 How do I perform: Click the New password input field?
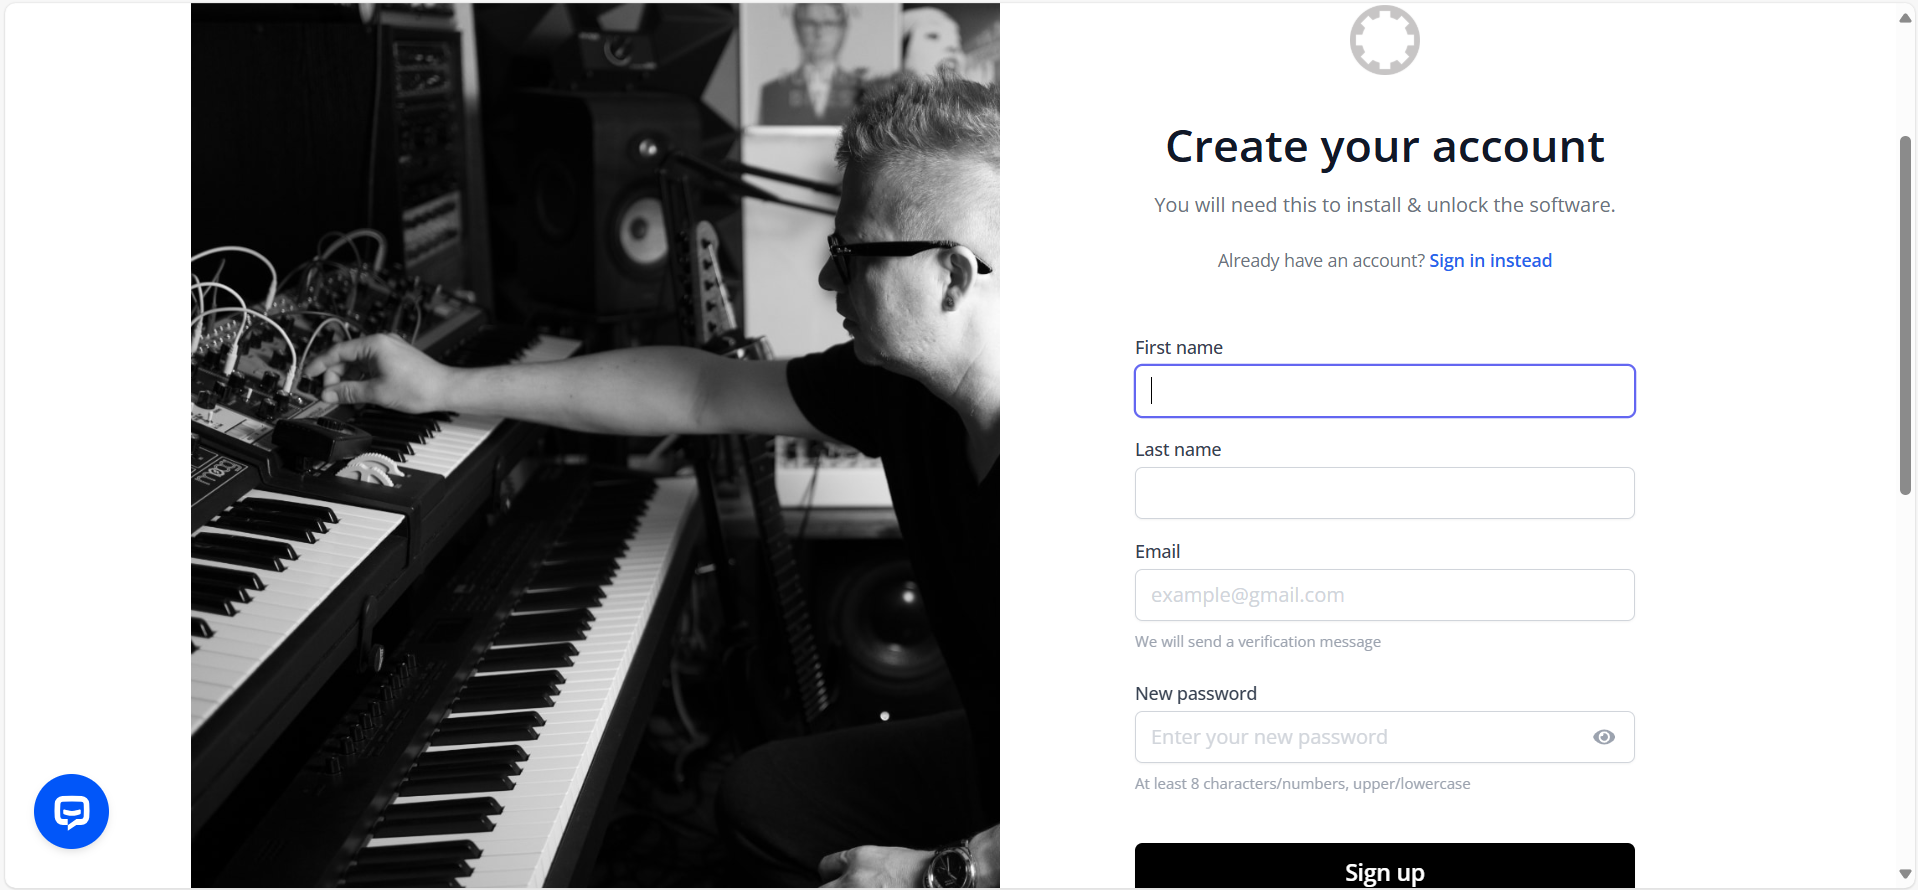pyautogui.click(x=1360, y=737)
